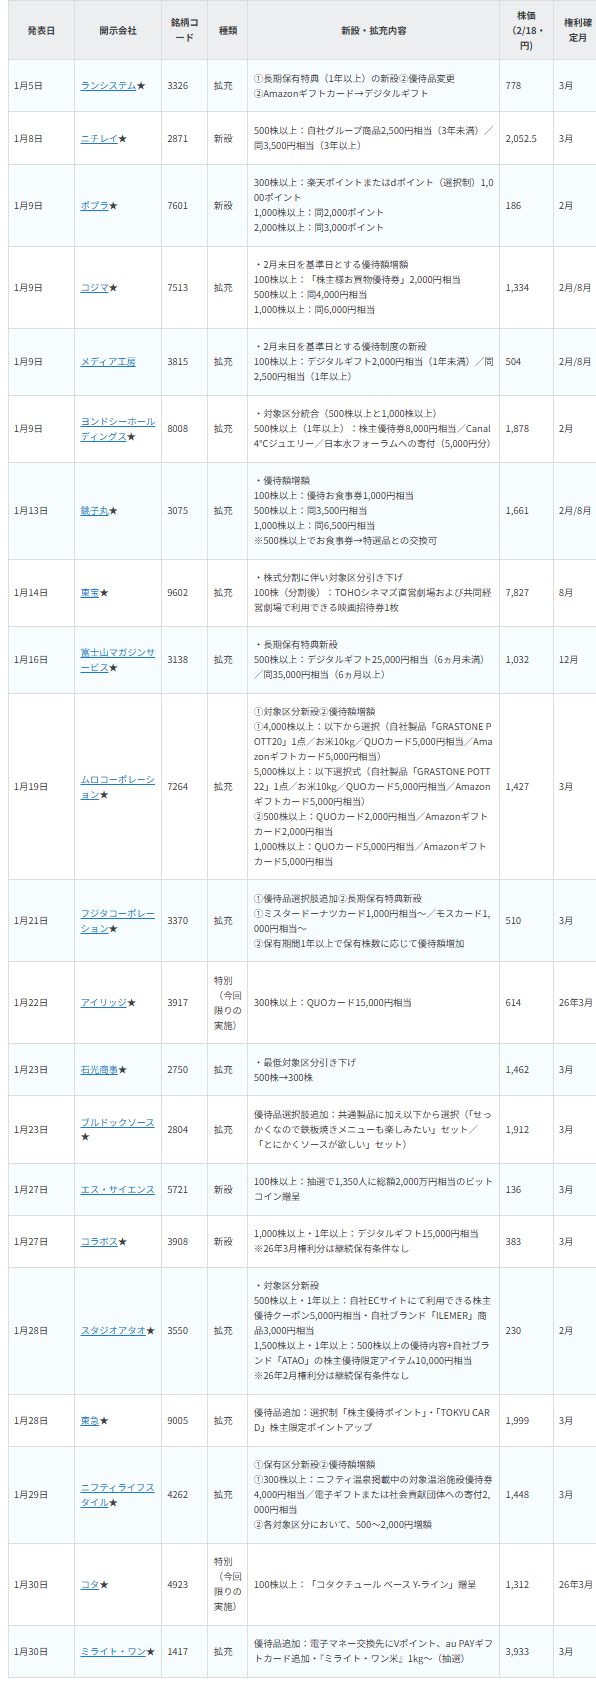Click the 1月13日 announcement date
596x1687 pixels.
pyautogui.click(x=31, y=511)
